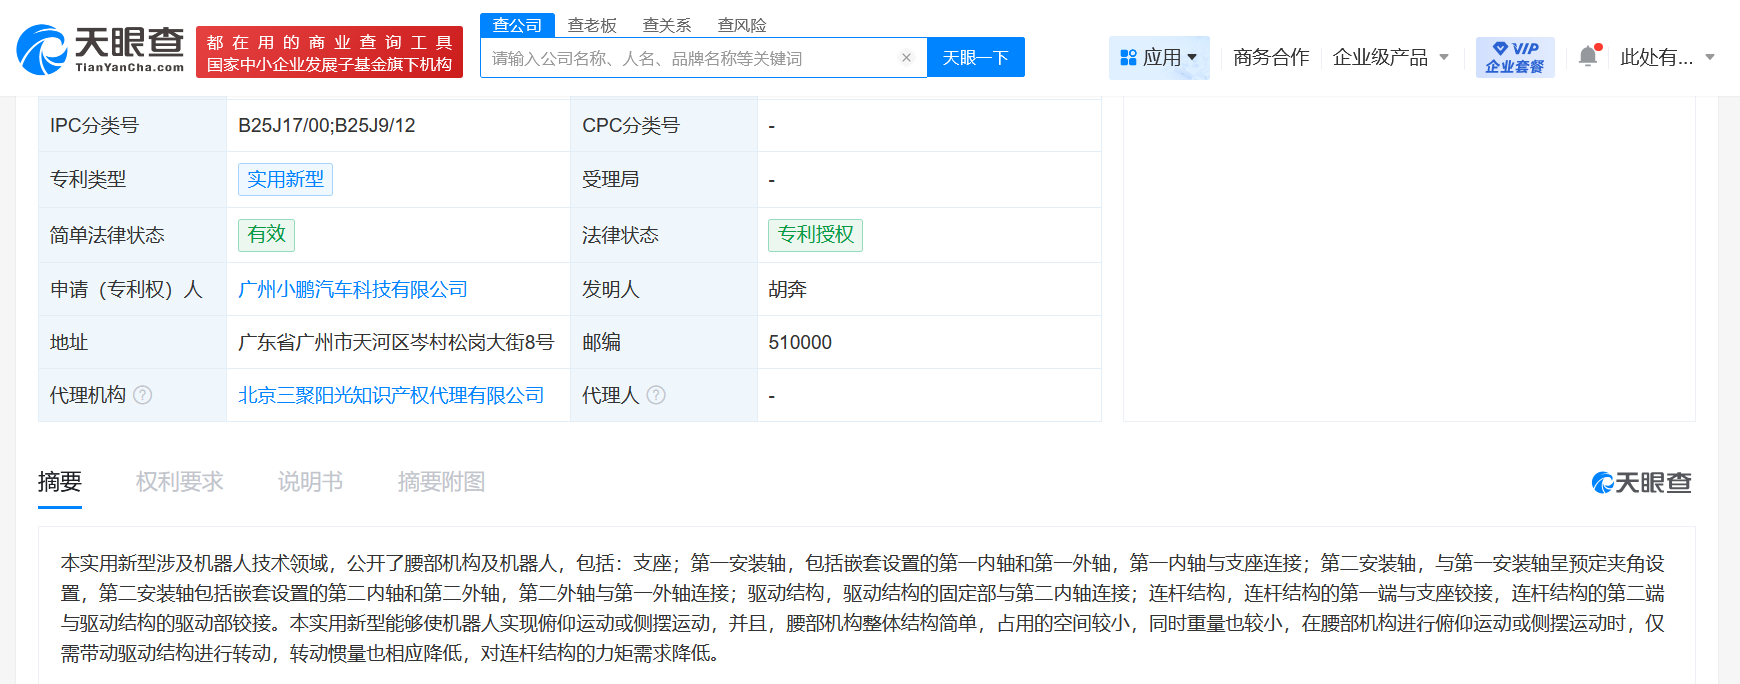The width and height of the screenshot is (1740, 684).
Task: View the 说明书 tab
Action: coord(310,482)
